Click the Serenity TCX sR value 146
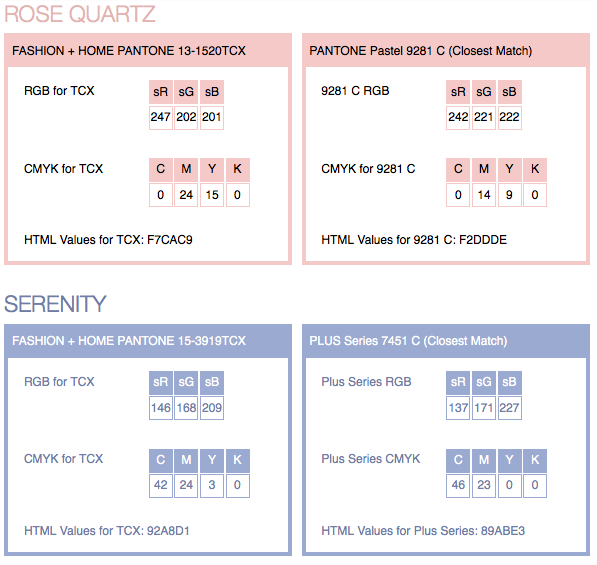 [x=161, y=408]
